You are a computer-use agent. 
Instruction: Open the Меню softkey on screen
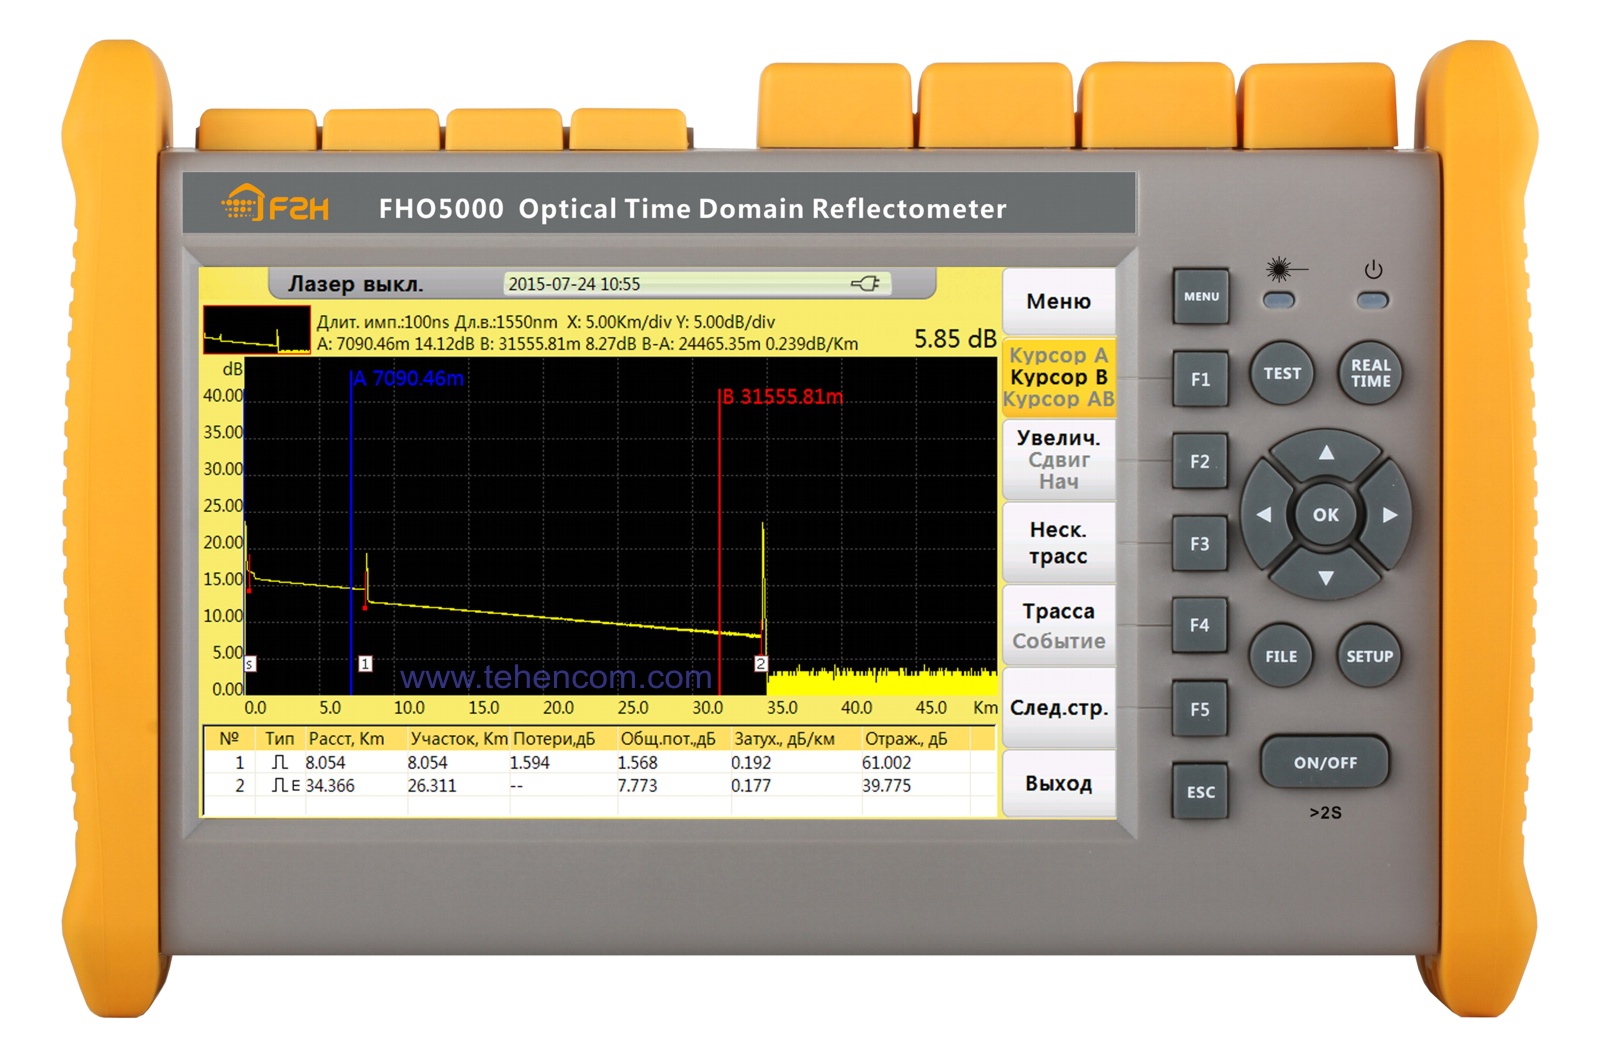[1058, 301]
